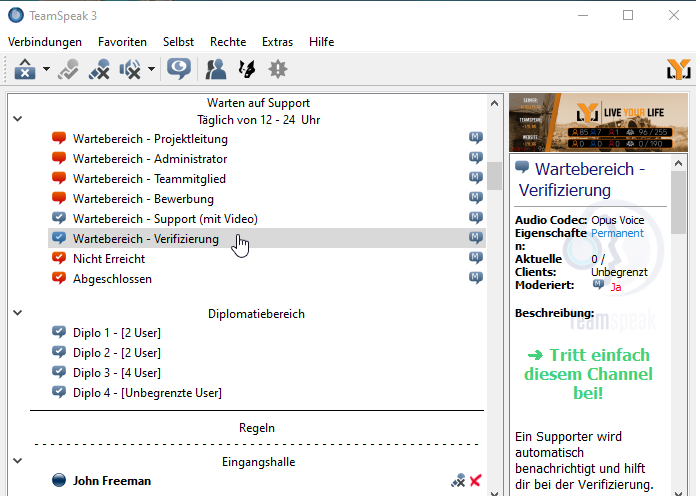Click the LYL logo icon in the toolbar
Viewport: 696px width, 496px height.
[679, 69]
